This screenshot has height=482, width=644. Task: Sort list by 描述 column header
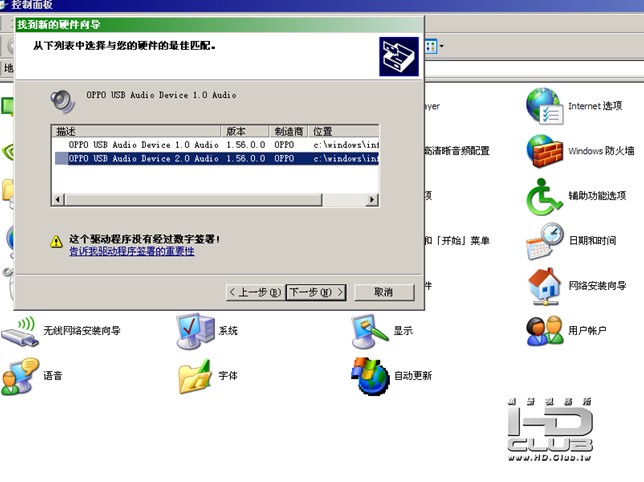tap(136, 131)
